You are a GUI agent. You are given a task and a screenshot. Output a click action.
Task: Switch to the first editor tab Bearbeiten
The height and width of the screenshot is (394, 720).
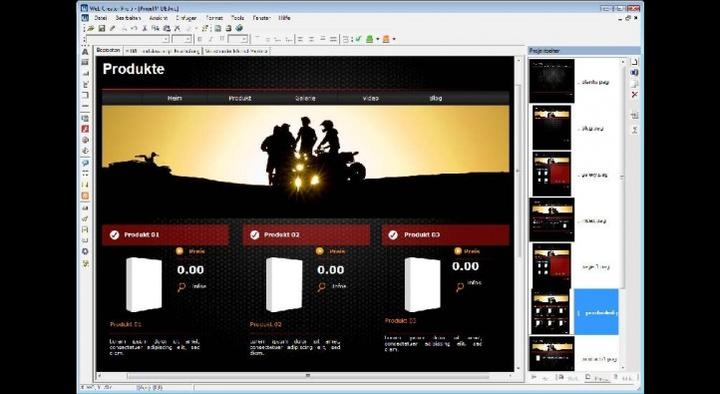tap(108, 51)
